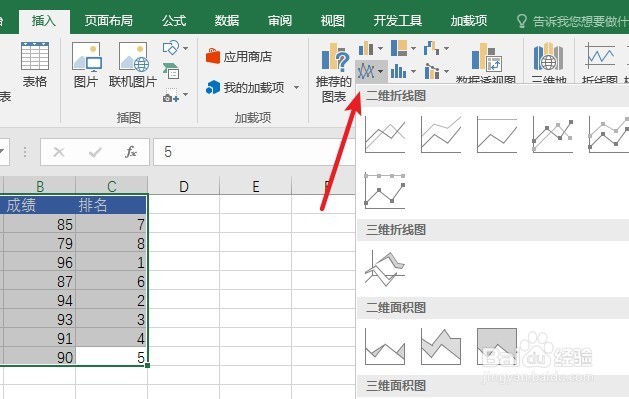The image size is (629, 399).
Task: Open the 审阅 tab
Action: coord(280,21)
